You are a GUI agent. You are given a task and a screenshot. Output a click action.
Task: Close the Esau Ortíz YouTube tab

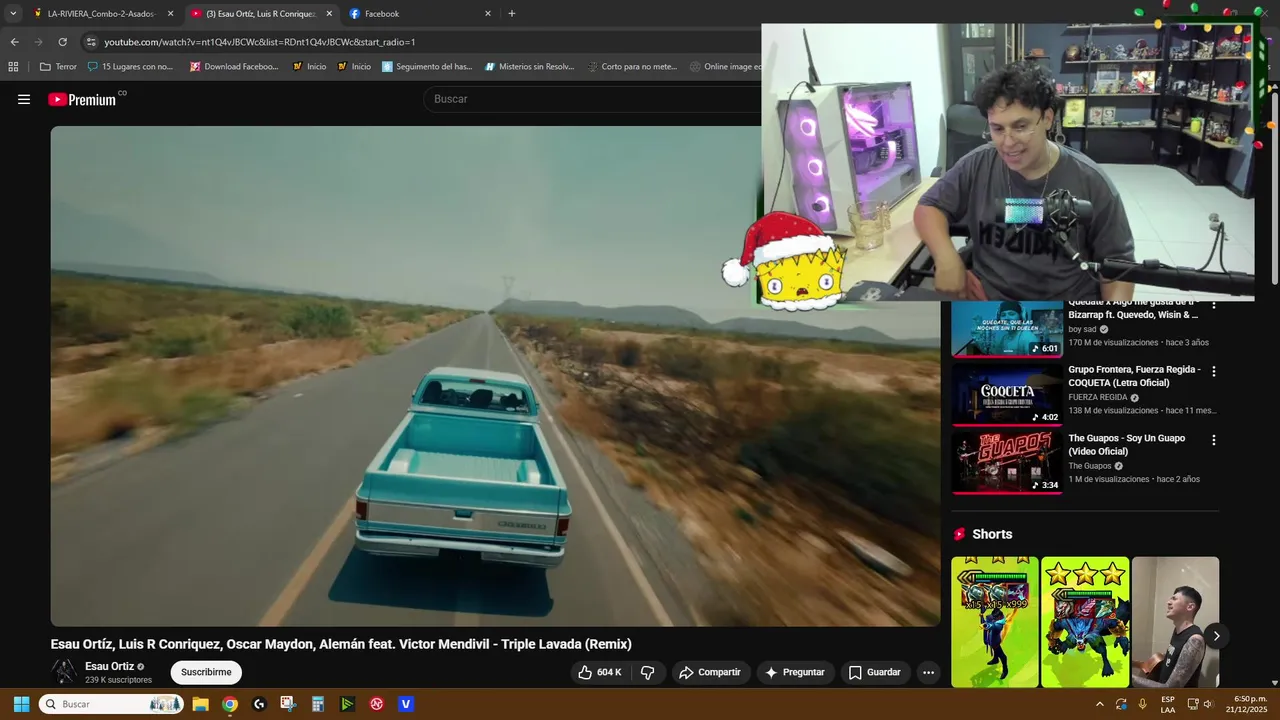329,14
